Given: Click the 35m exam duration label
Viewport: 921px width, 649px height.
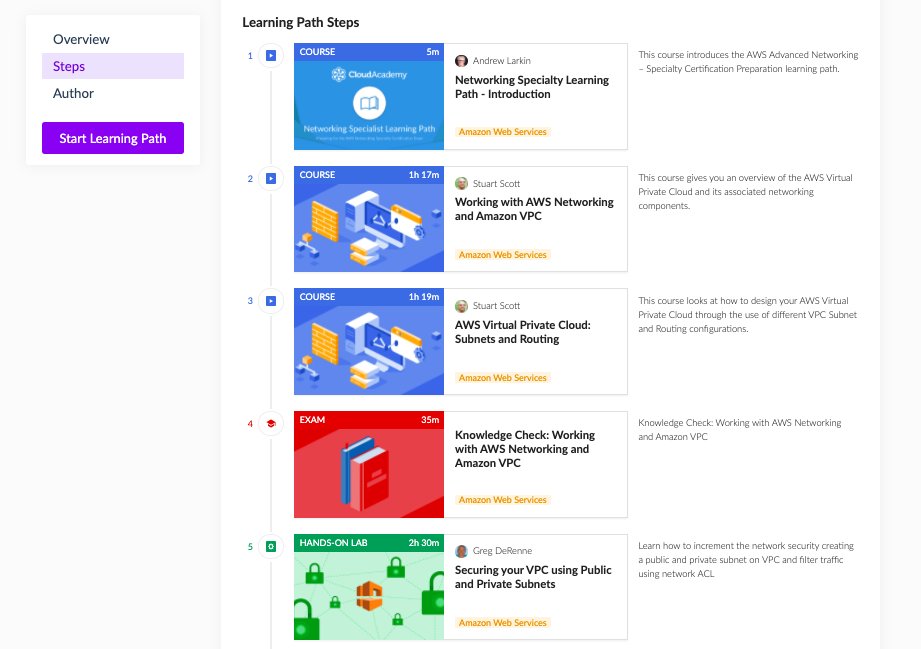Looking at the screenshot, I should tap(430, 420).
